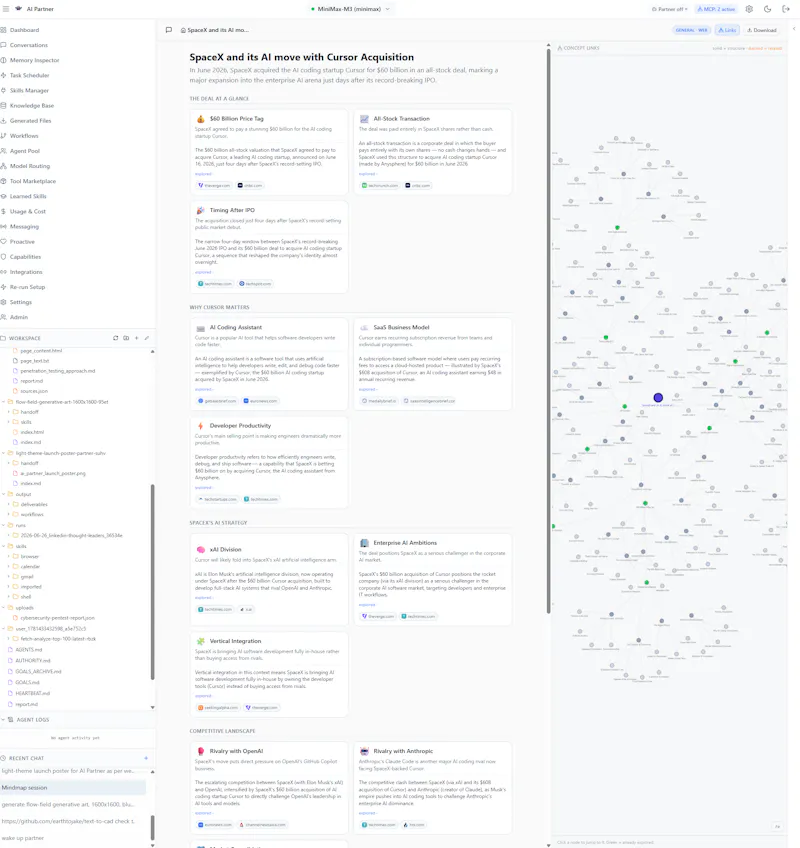This screenshot has height=848, width=800.
Task: Click the new folder icon in Workspace header
Action: 126,338
